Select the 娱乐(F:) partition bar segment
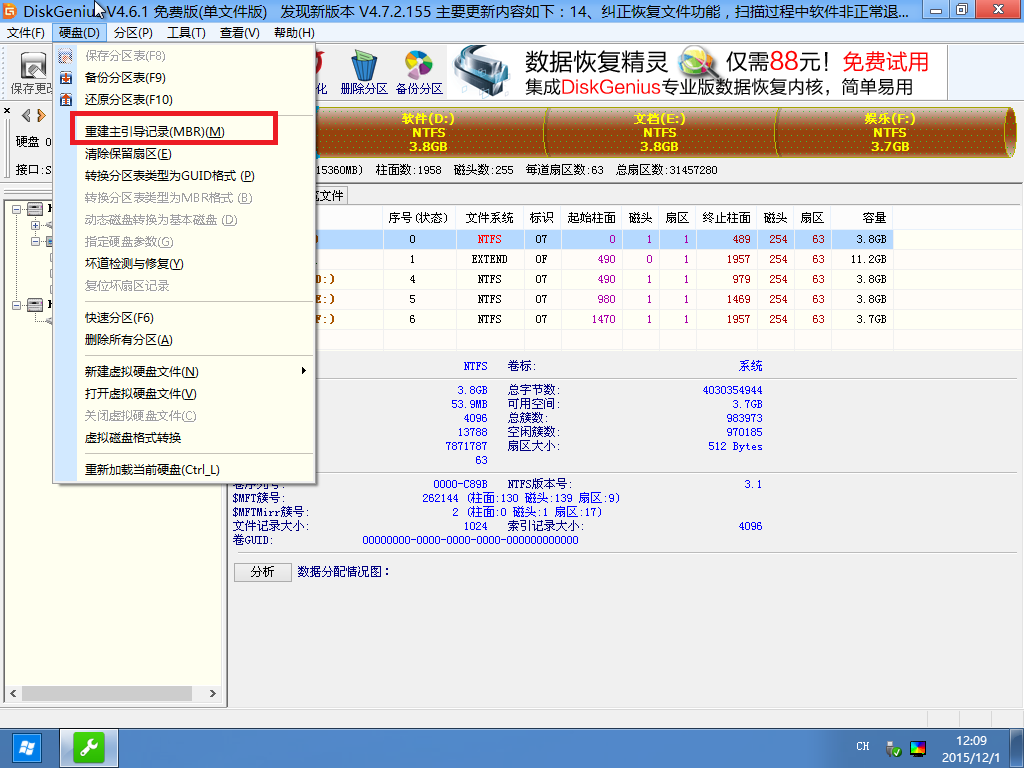The image size is (1024, 768). click(x=889, y=132)
